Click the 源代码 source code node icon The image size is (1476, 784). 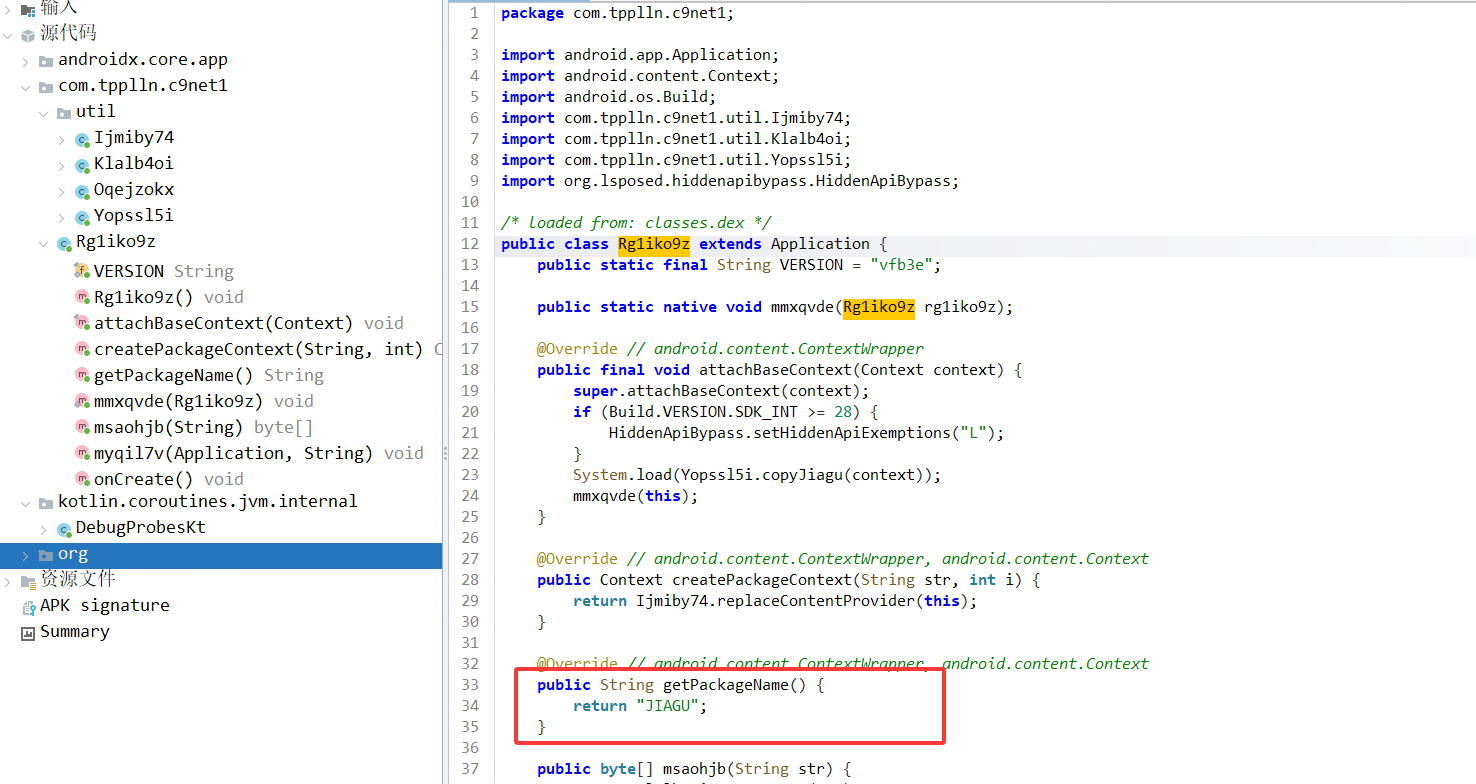coord(28,34)
